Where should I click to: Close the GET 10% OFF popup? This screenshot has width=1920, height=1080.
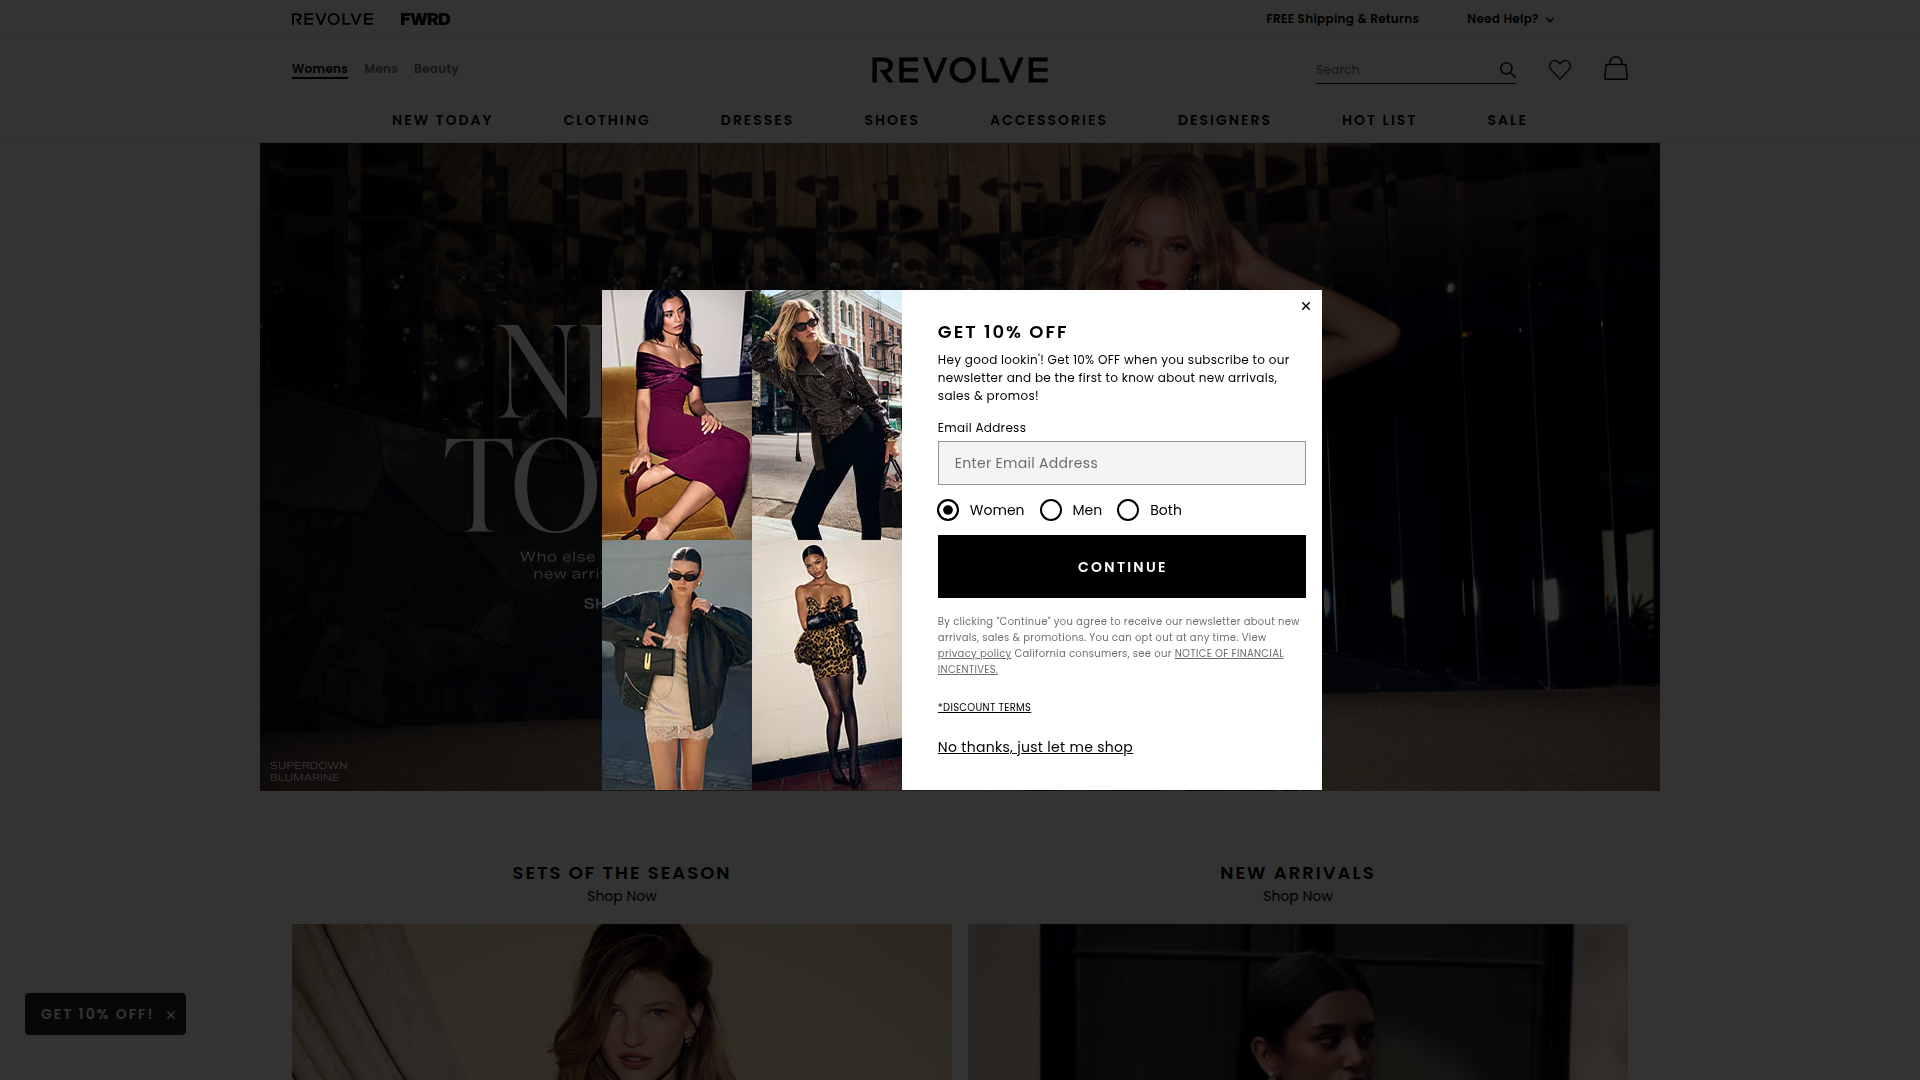point(1305,306)
